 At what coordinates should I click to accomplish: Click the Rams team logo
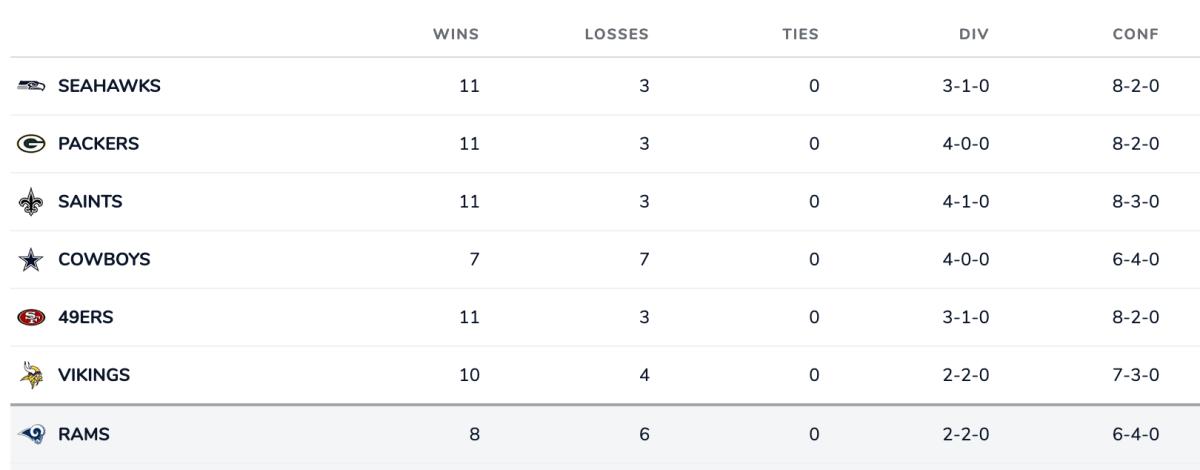[30, 434]
